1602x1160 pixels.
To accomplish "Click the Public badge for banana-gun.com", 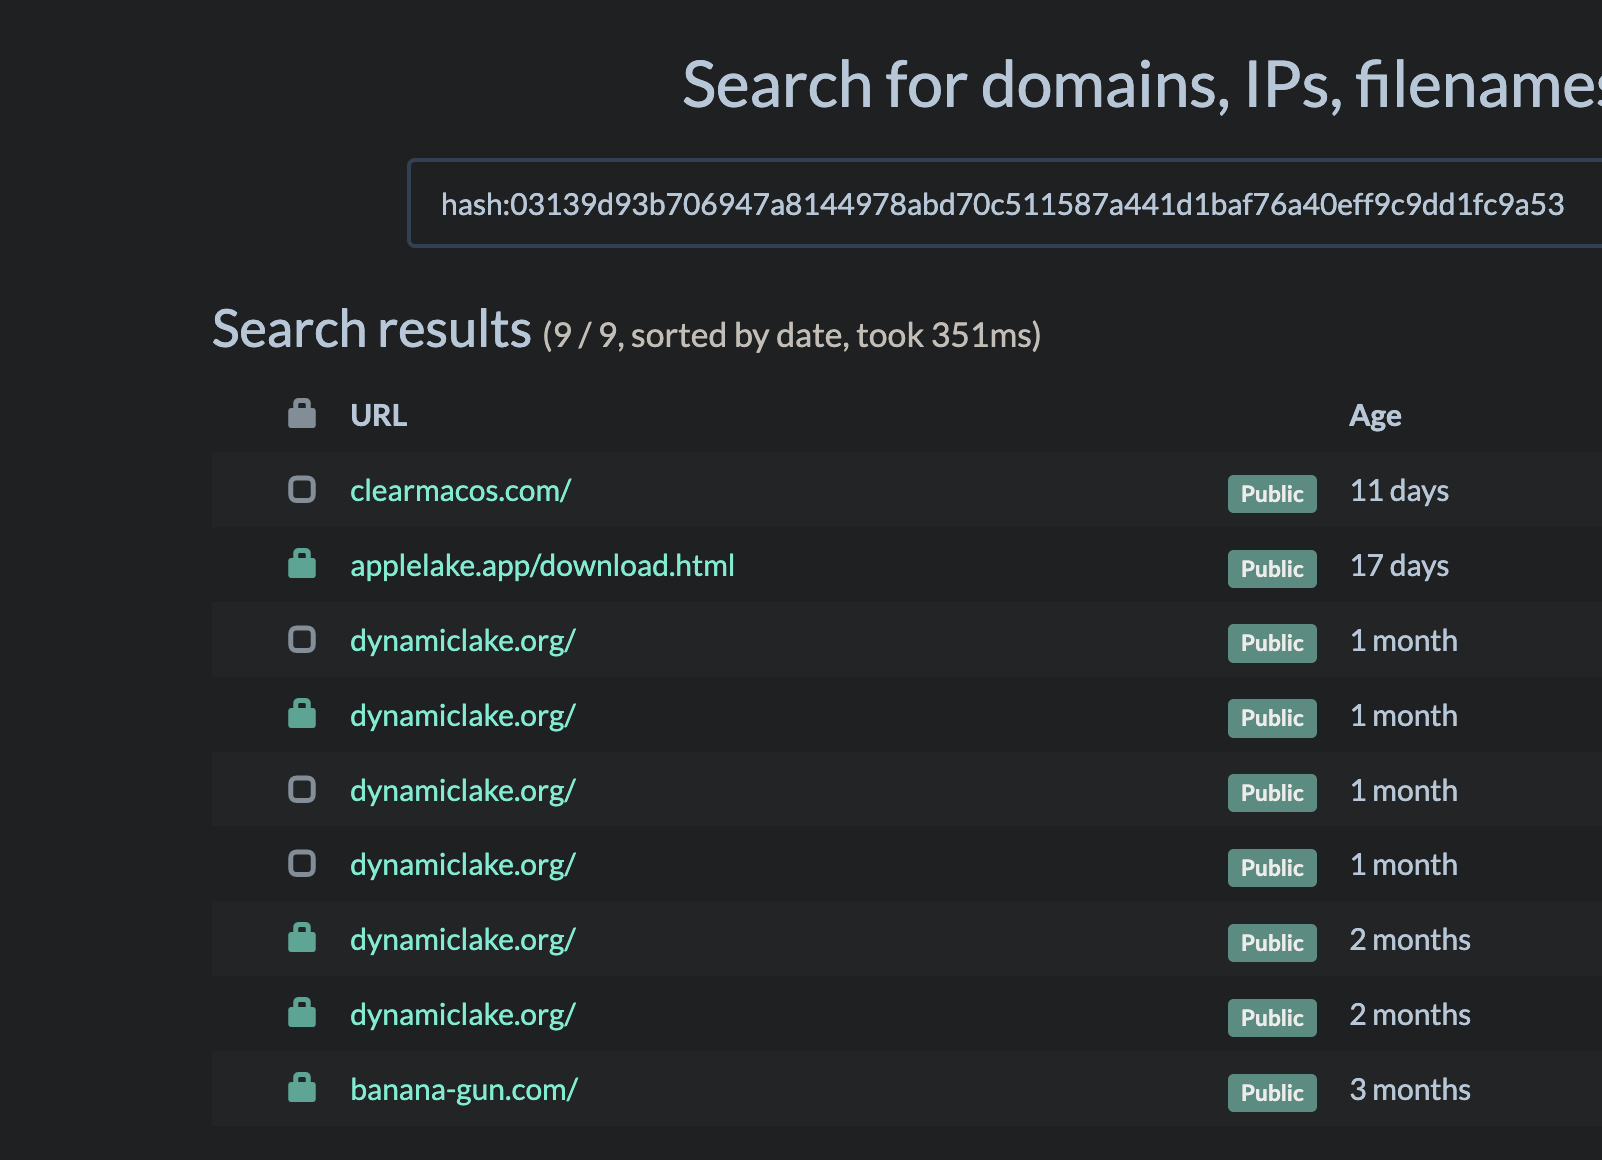I will pyautogui.click(x=1271, y=1093).
